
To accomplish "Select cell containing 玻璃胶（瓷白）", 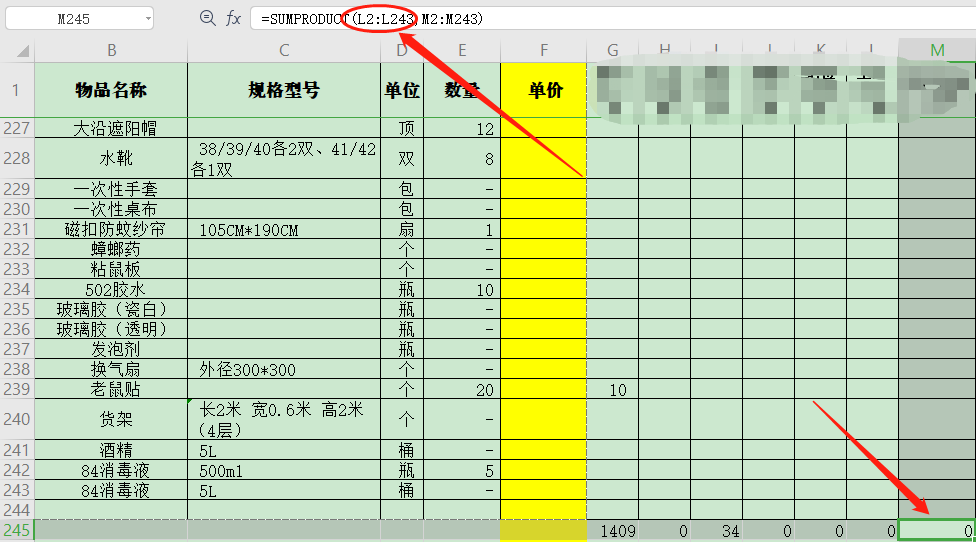I will click(111, 309).
